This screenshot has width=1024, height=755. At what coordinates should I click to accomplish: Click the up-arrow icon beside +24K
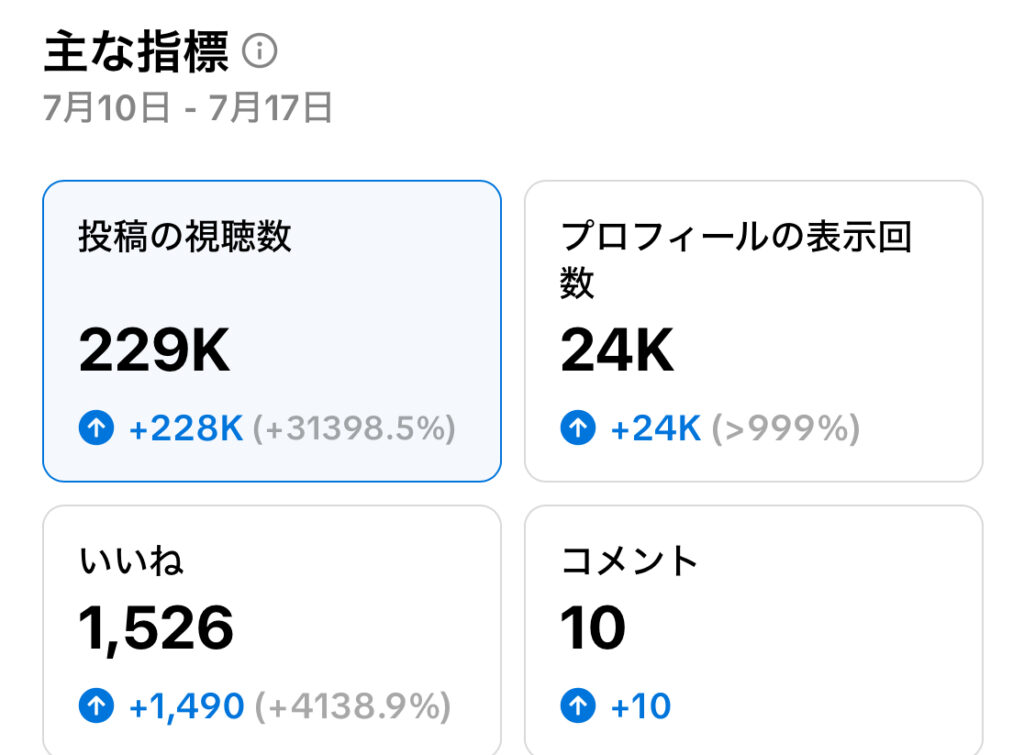(578, 428)
